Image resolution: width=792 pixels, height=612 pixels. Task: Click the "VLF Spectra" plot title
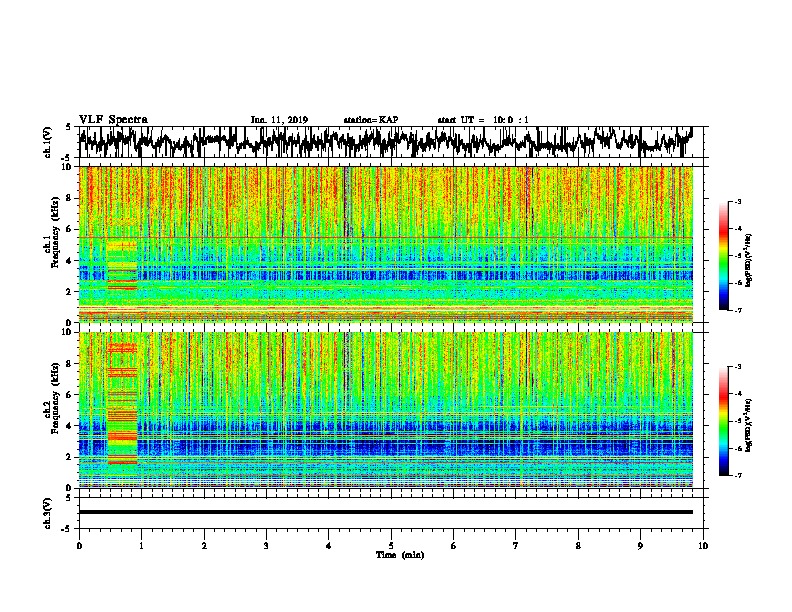point(113,120)
